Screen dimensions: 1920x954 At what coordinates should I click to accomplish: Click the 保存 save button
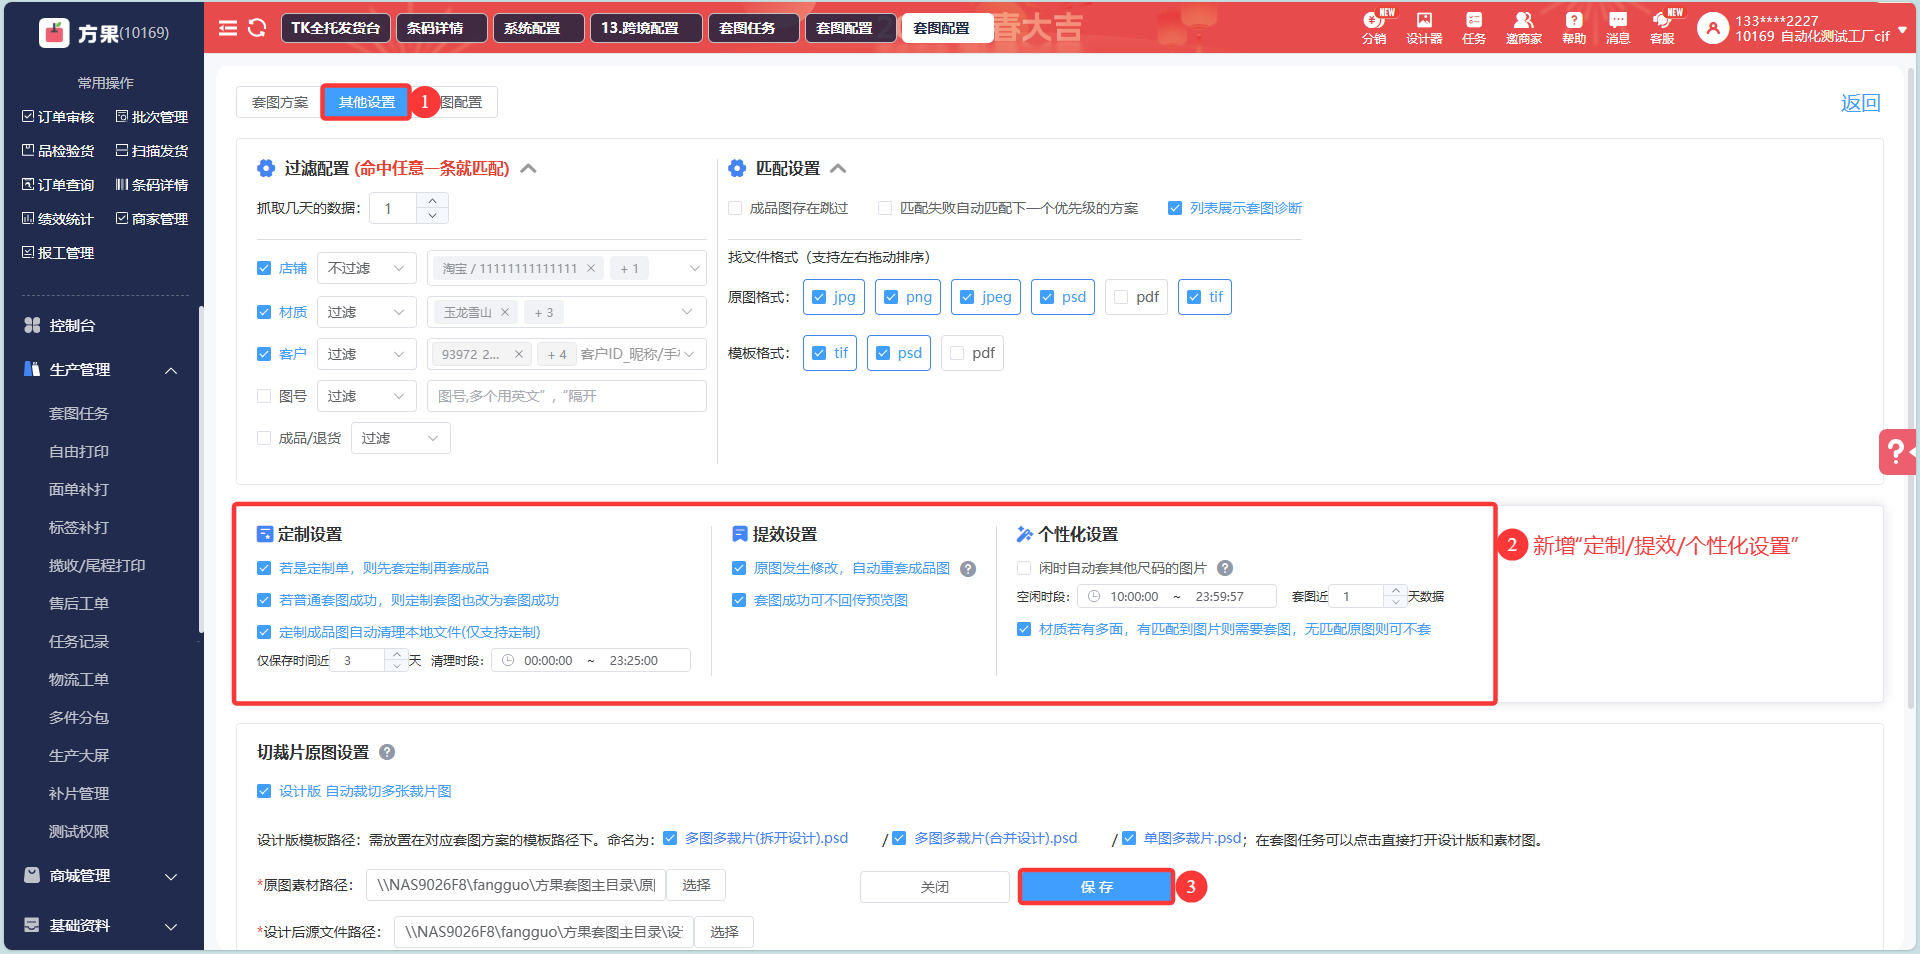click(1096, 887)
